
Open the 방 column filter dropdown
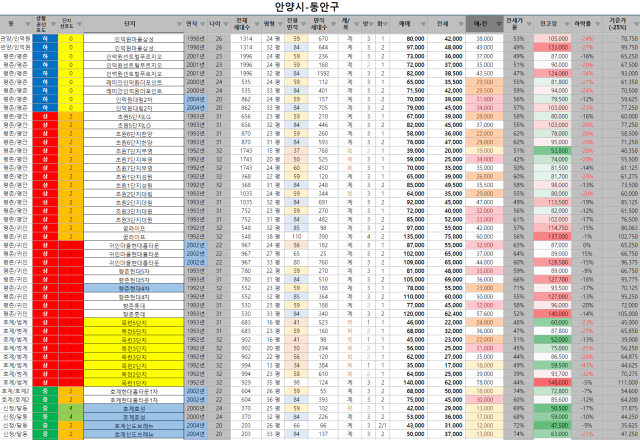click(x=371, y=24)
